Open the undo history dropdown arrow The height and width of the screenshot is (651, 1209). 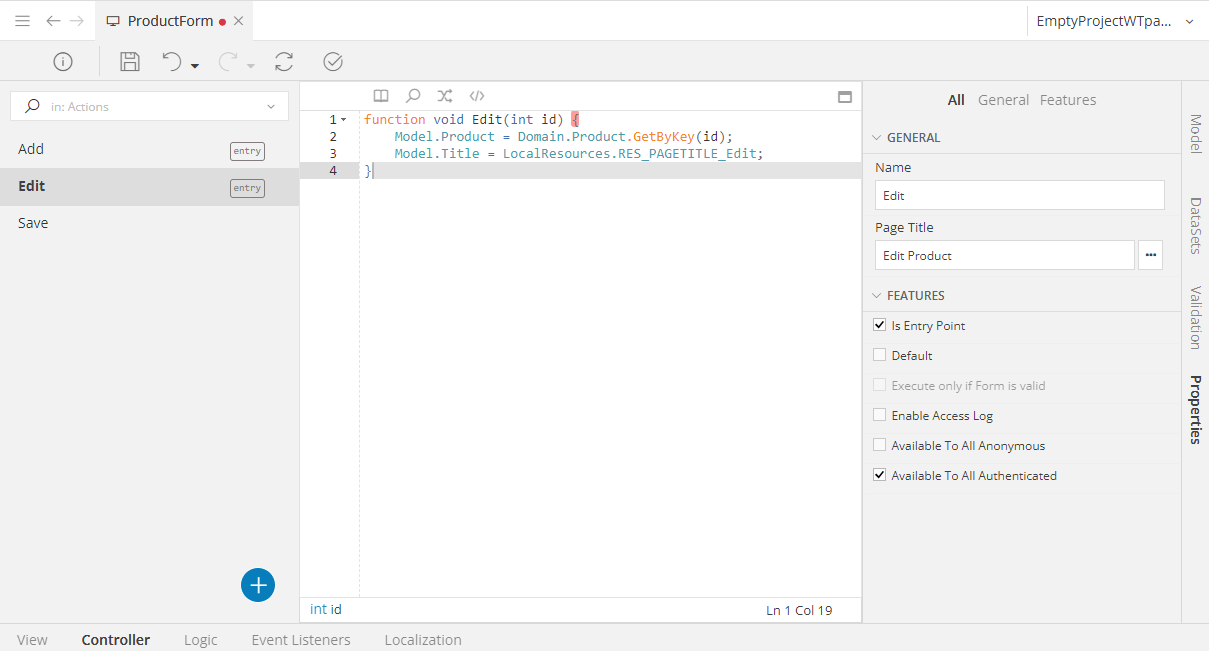(195, 65)
